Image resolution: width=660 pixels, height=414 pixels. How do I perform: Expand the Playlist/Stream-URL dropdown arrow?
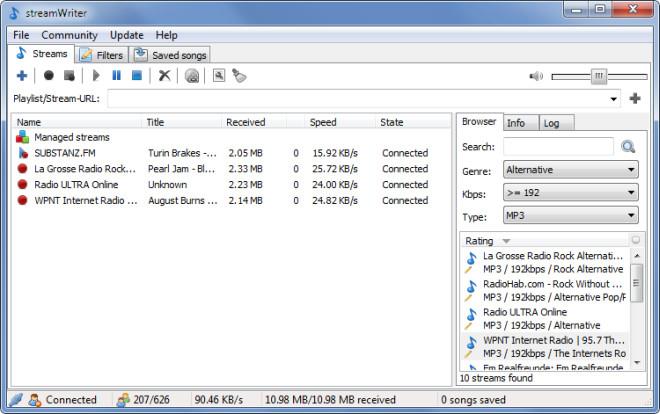coord(613,99)
